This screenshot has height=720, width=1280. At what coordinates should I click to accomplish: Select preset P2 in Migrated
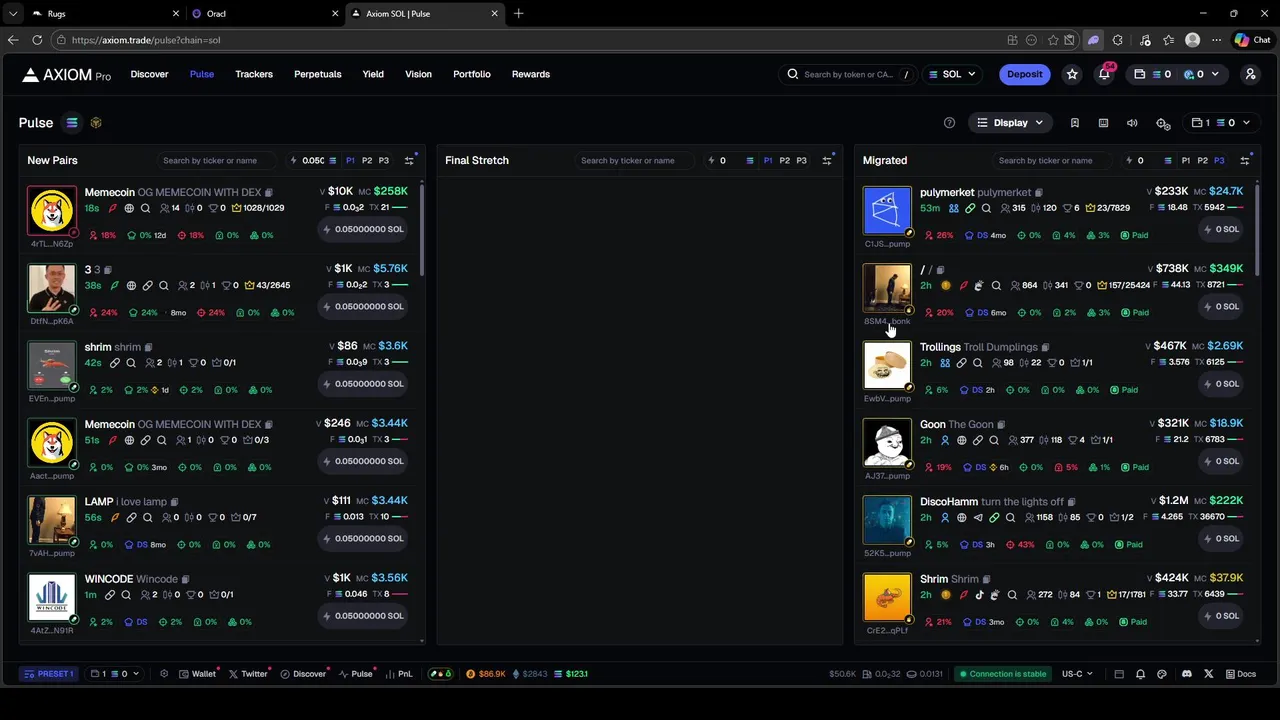(1203, 160)
